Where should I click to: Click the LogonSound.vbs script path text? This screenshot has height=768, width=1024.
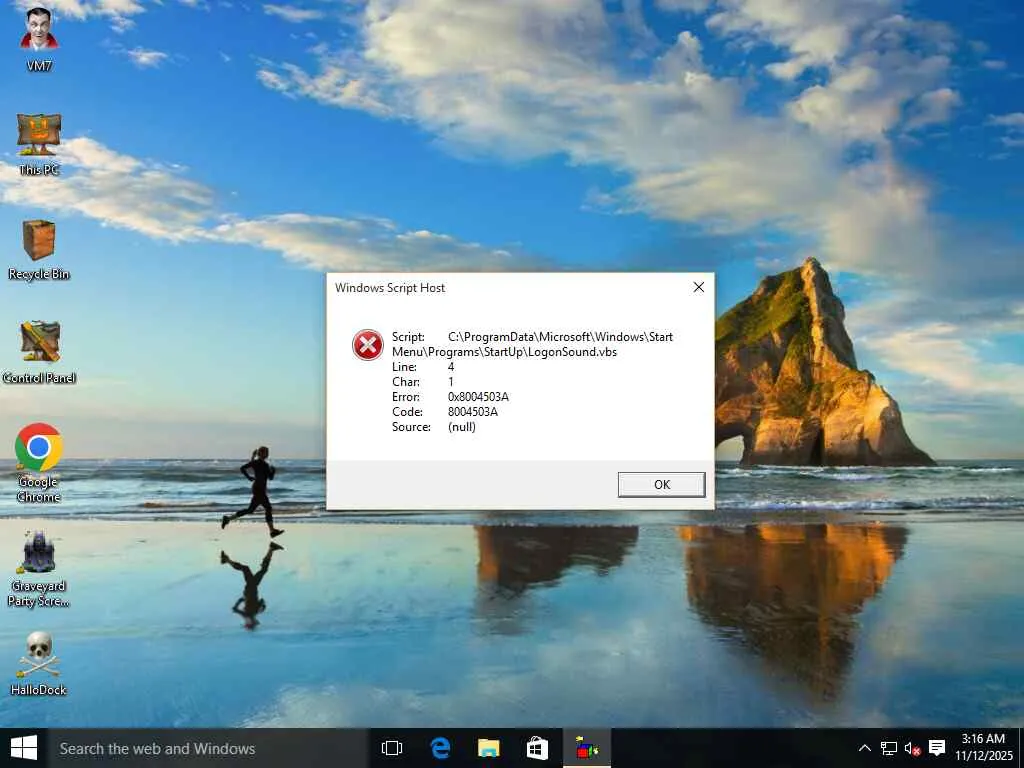click(x=532, y=344)
